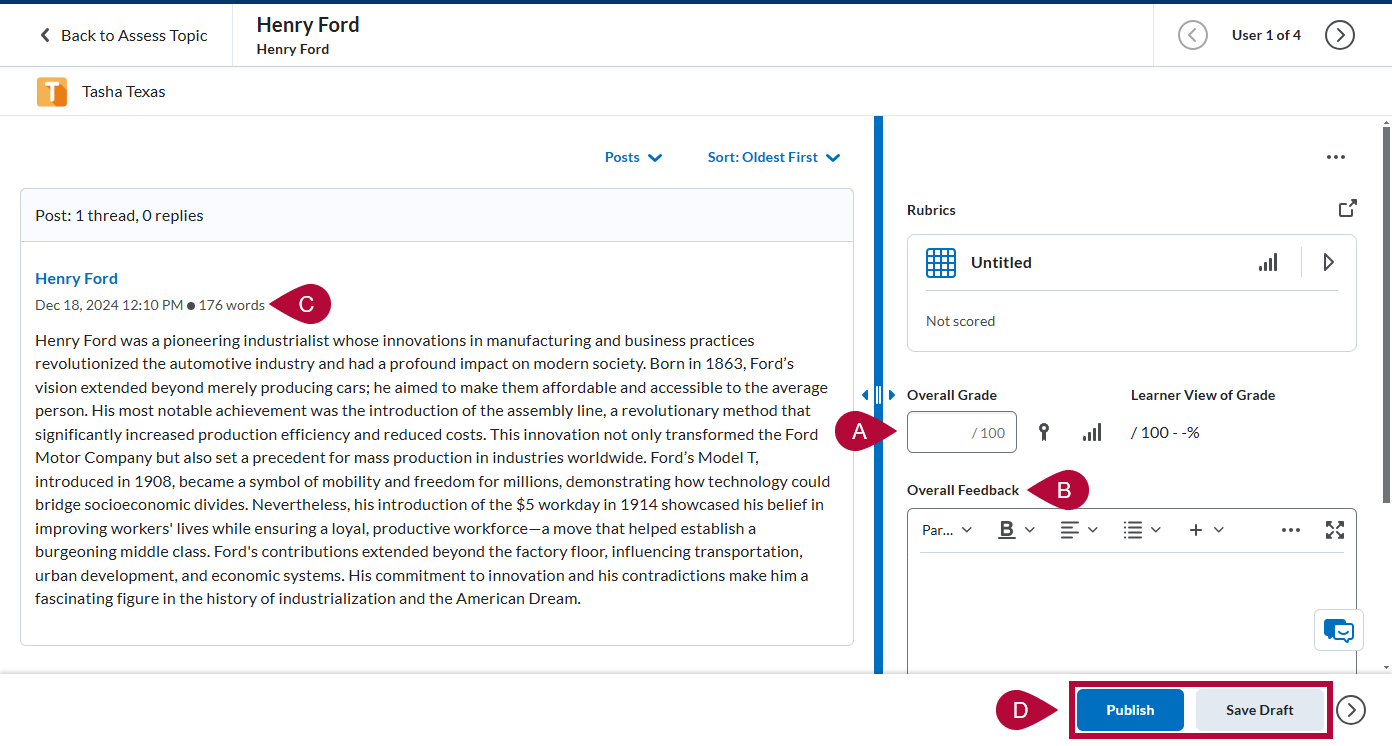1392x746 pixels.
Task: Click the Overall Grade input field
Action: tap(962, 432)
